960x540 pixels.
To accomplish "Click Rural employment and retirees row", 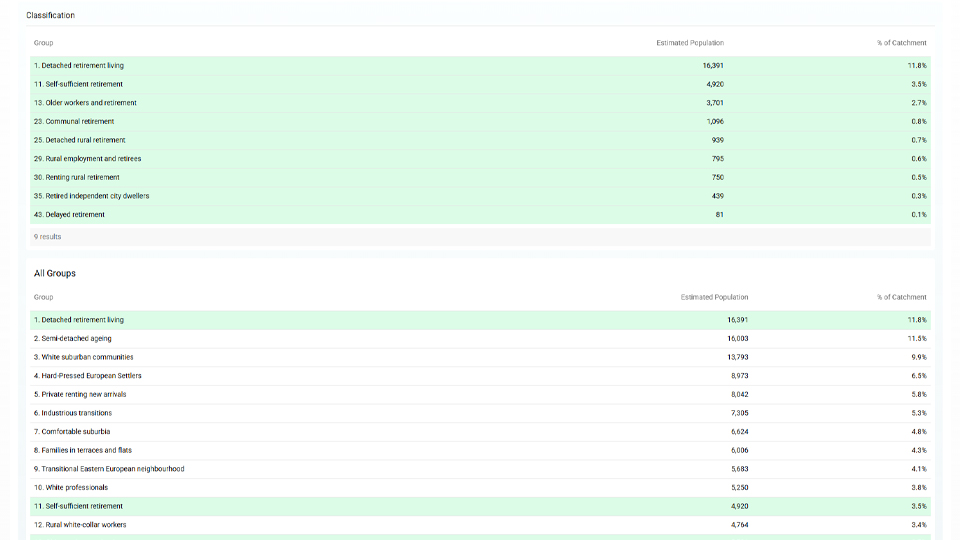I will [x=87, y=159].
